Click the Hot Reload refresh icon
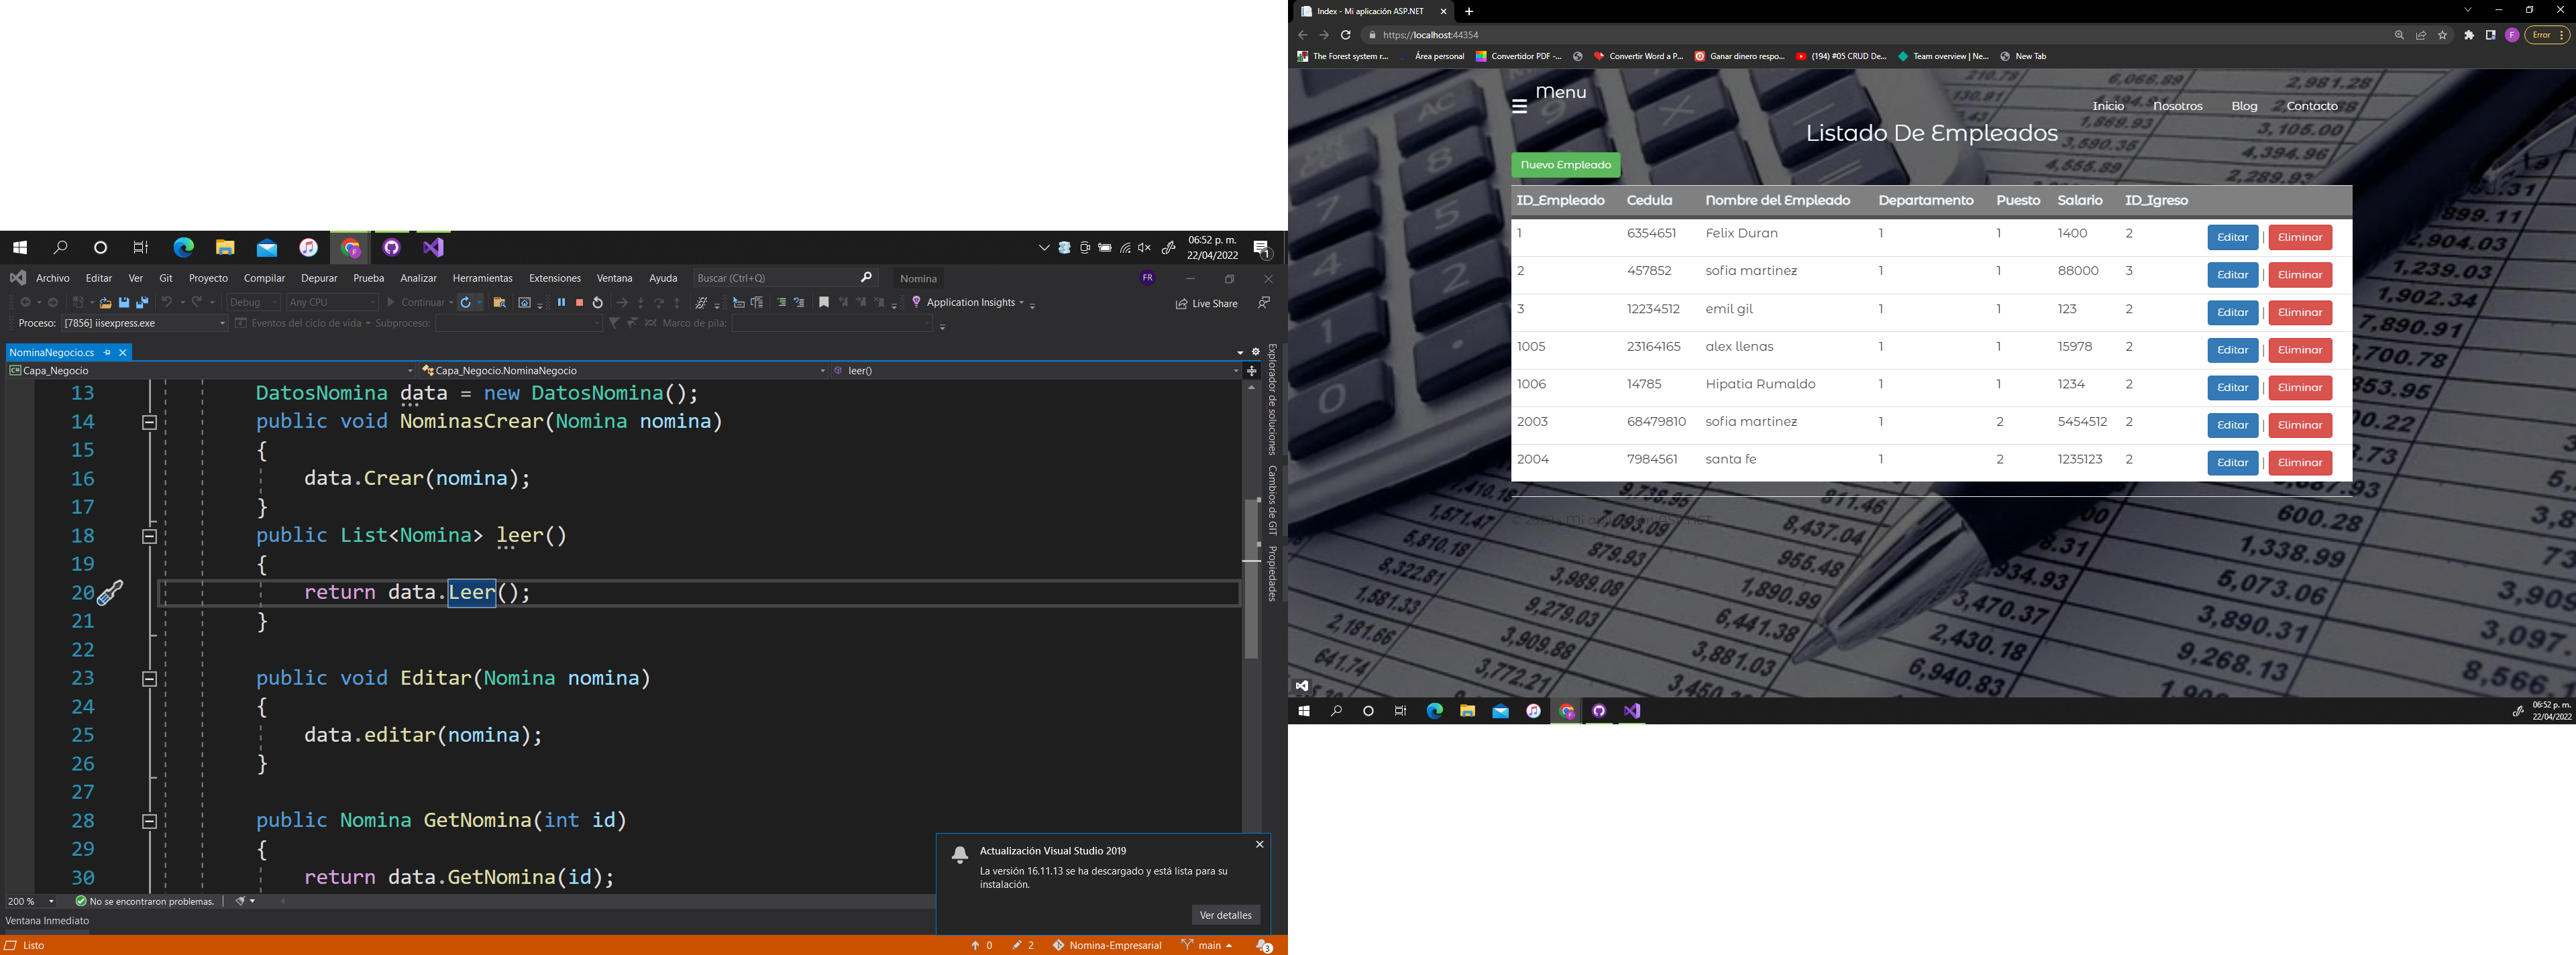This screenshot has width=2576, height=955. [x=466, y=303]
